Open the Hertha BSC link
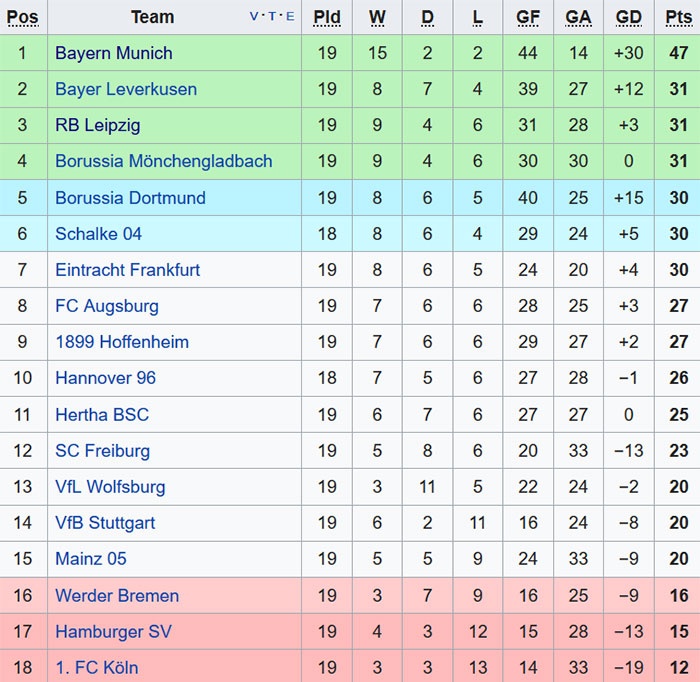The image size is (700, 682). point(102,415)
